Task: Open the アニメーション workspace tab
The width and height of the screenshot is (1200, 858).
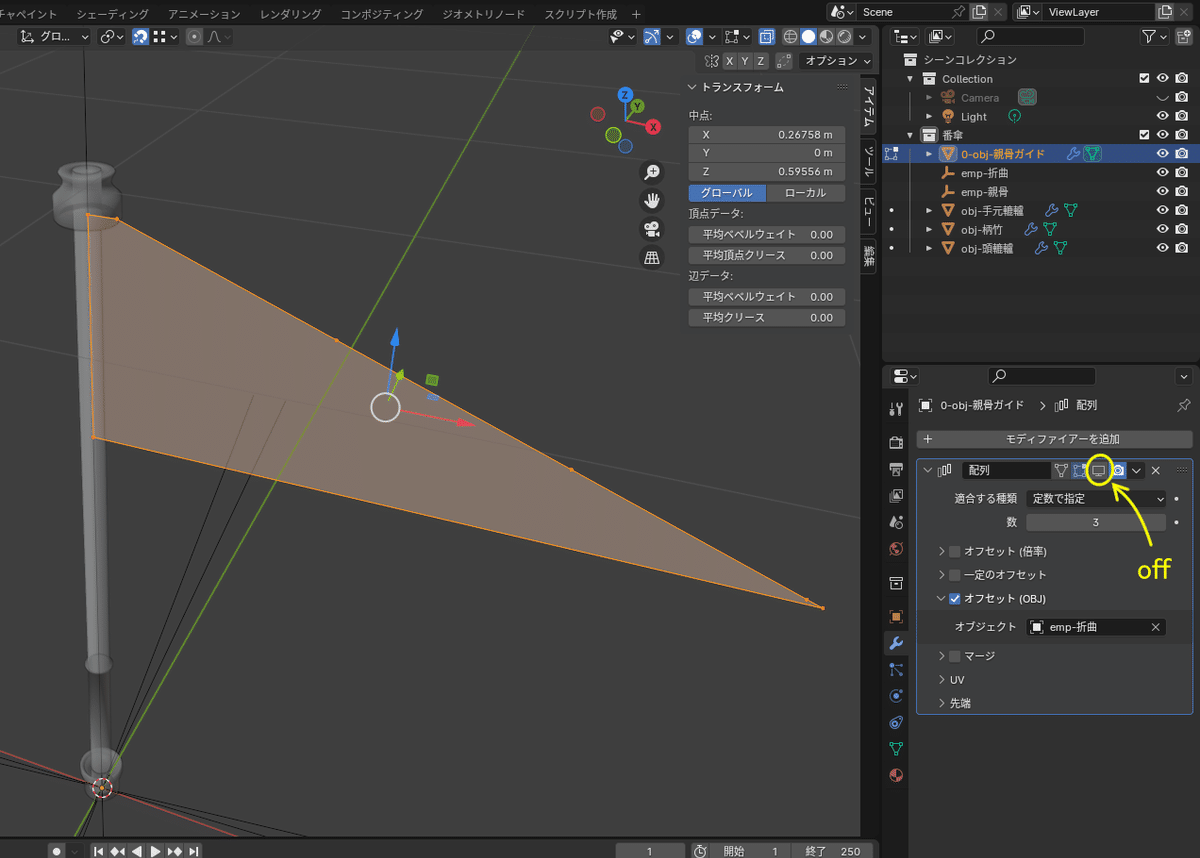Action: tap(204, 14)
